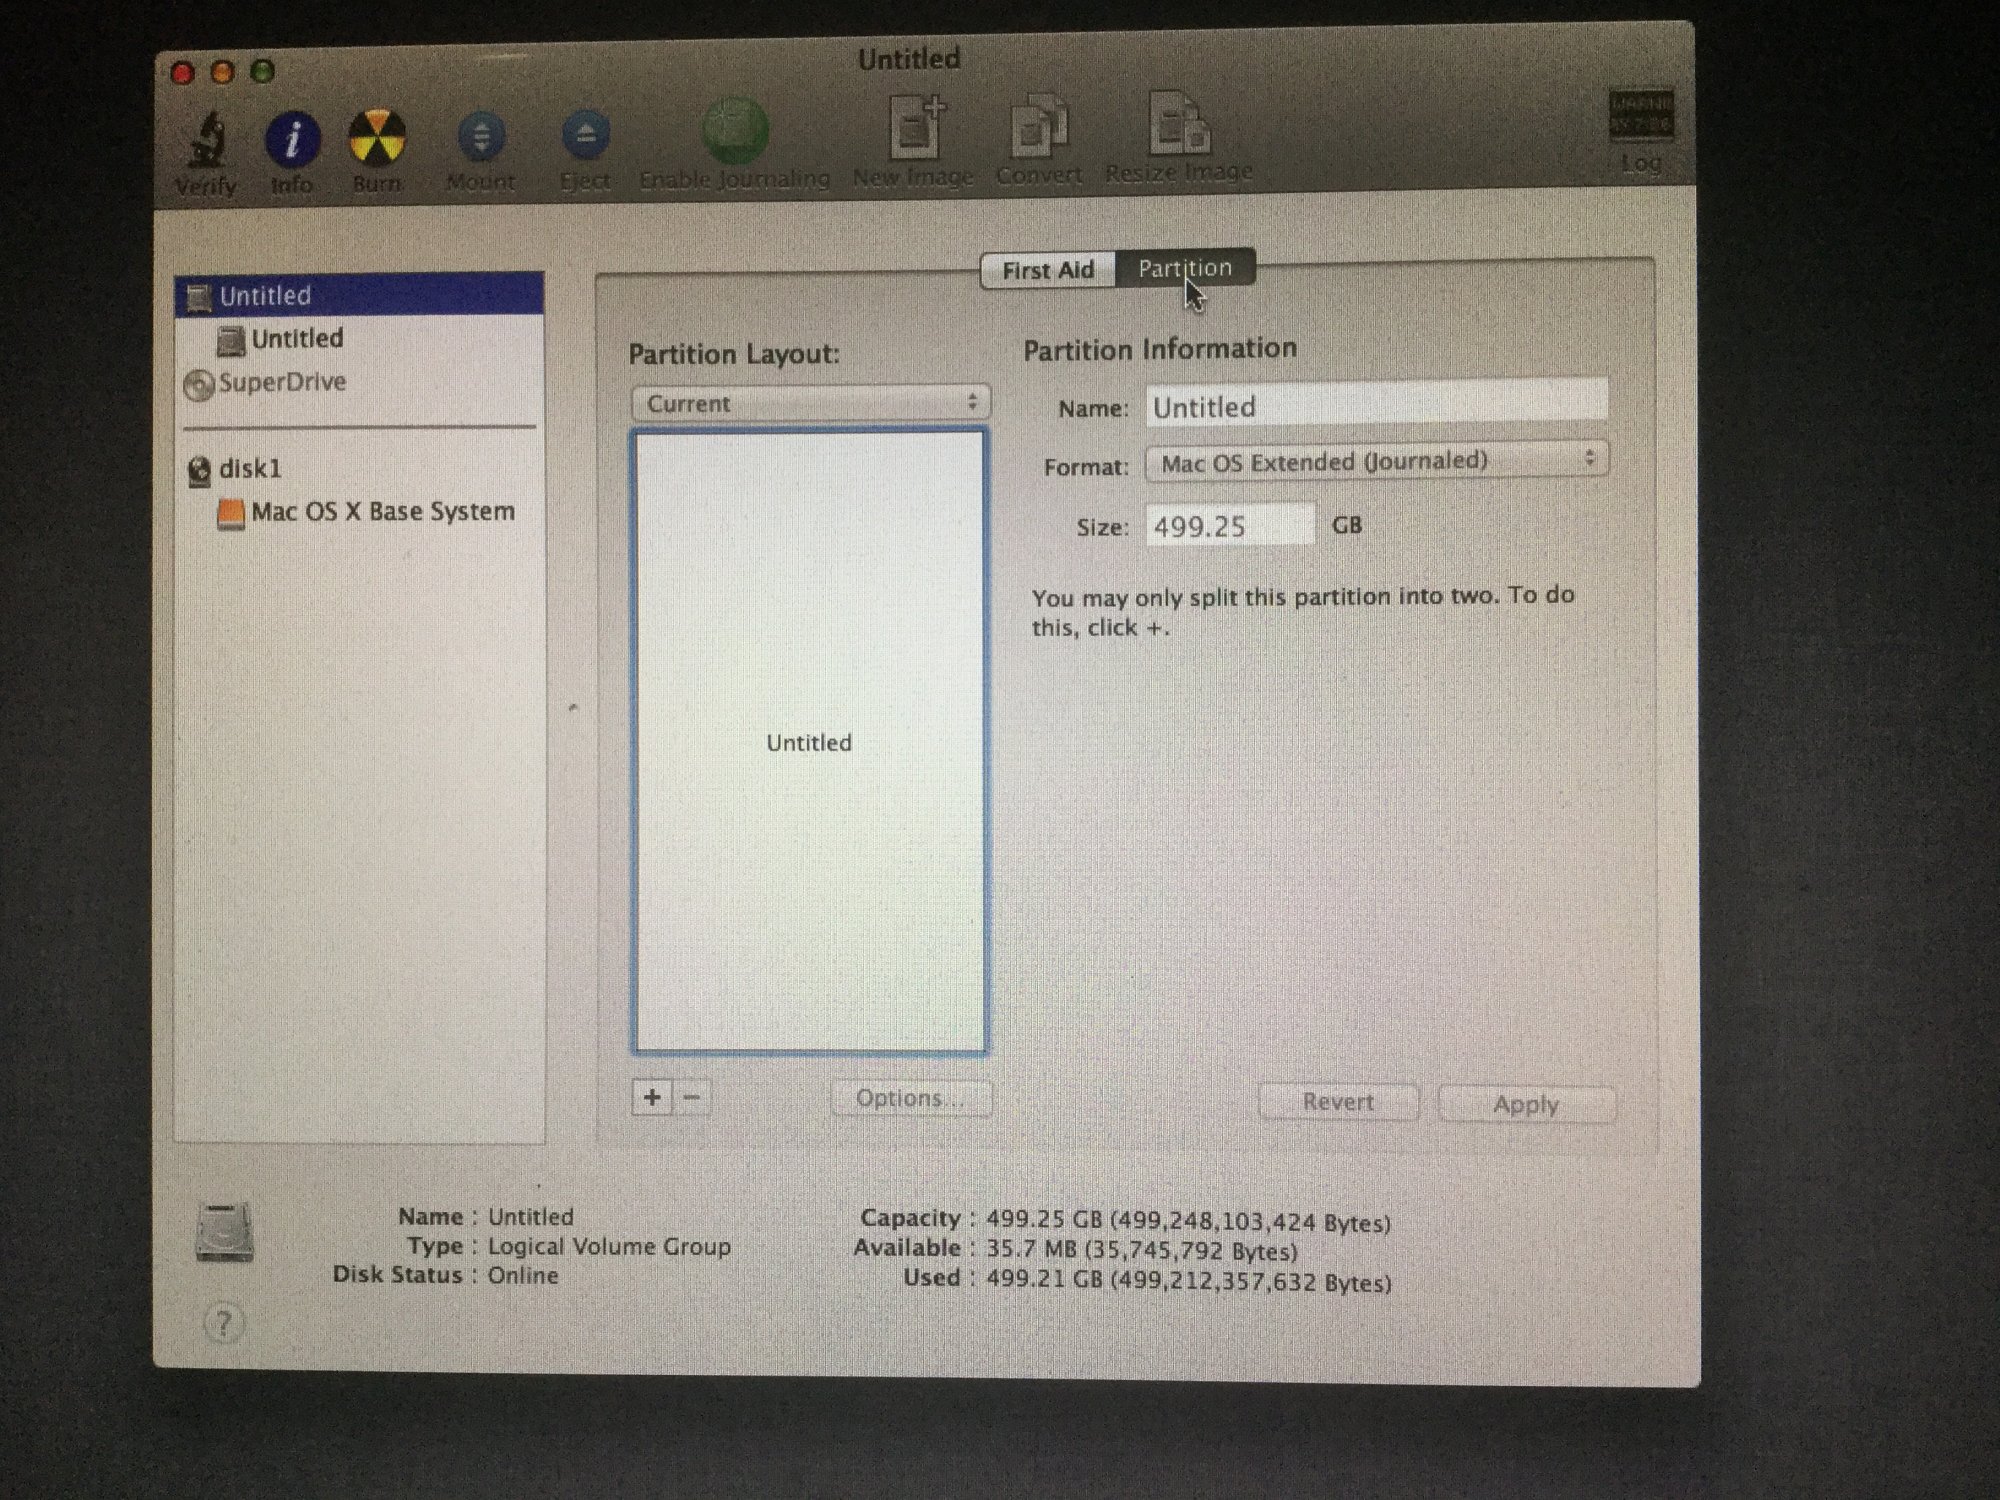This screenshot has width=2000, height=1500.
Task: Open the Info toolbar icon
Action: pyautogui.click(x=292, y=139)
